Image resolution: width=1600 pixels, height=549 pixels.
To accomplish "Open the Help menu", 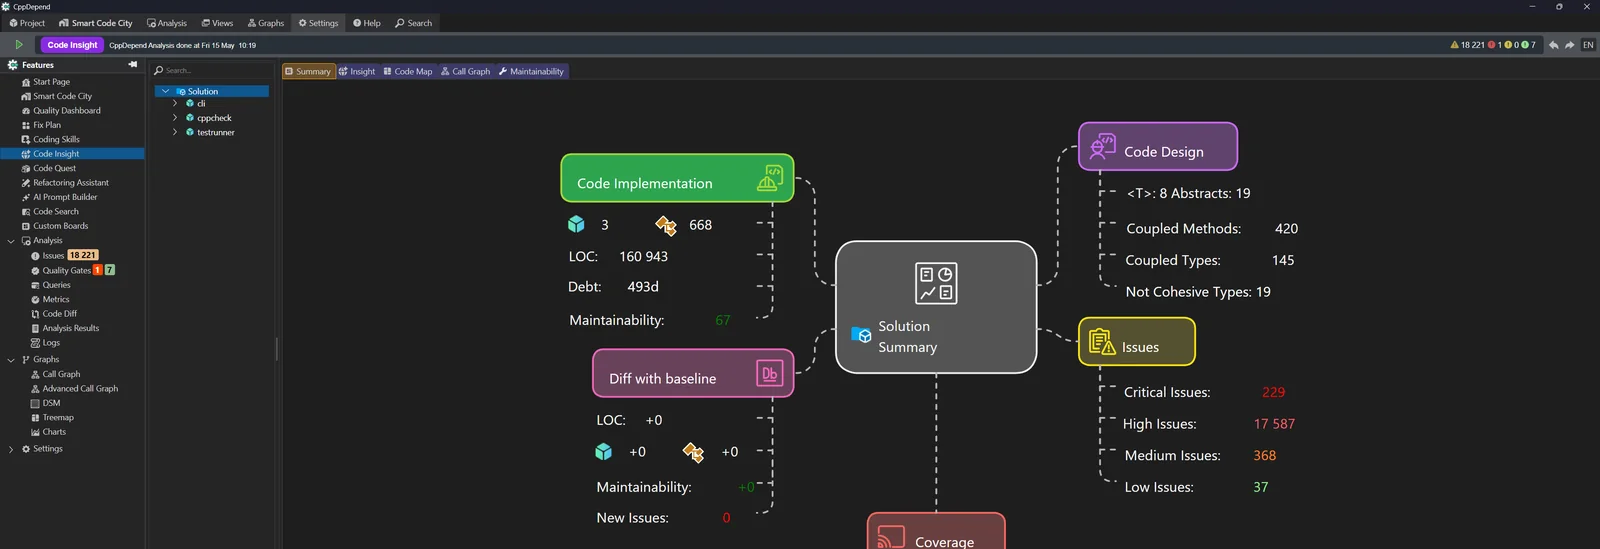I will [x=367, y=23].
